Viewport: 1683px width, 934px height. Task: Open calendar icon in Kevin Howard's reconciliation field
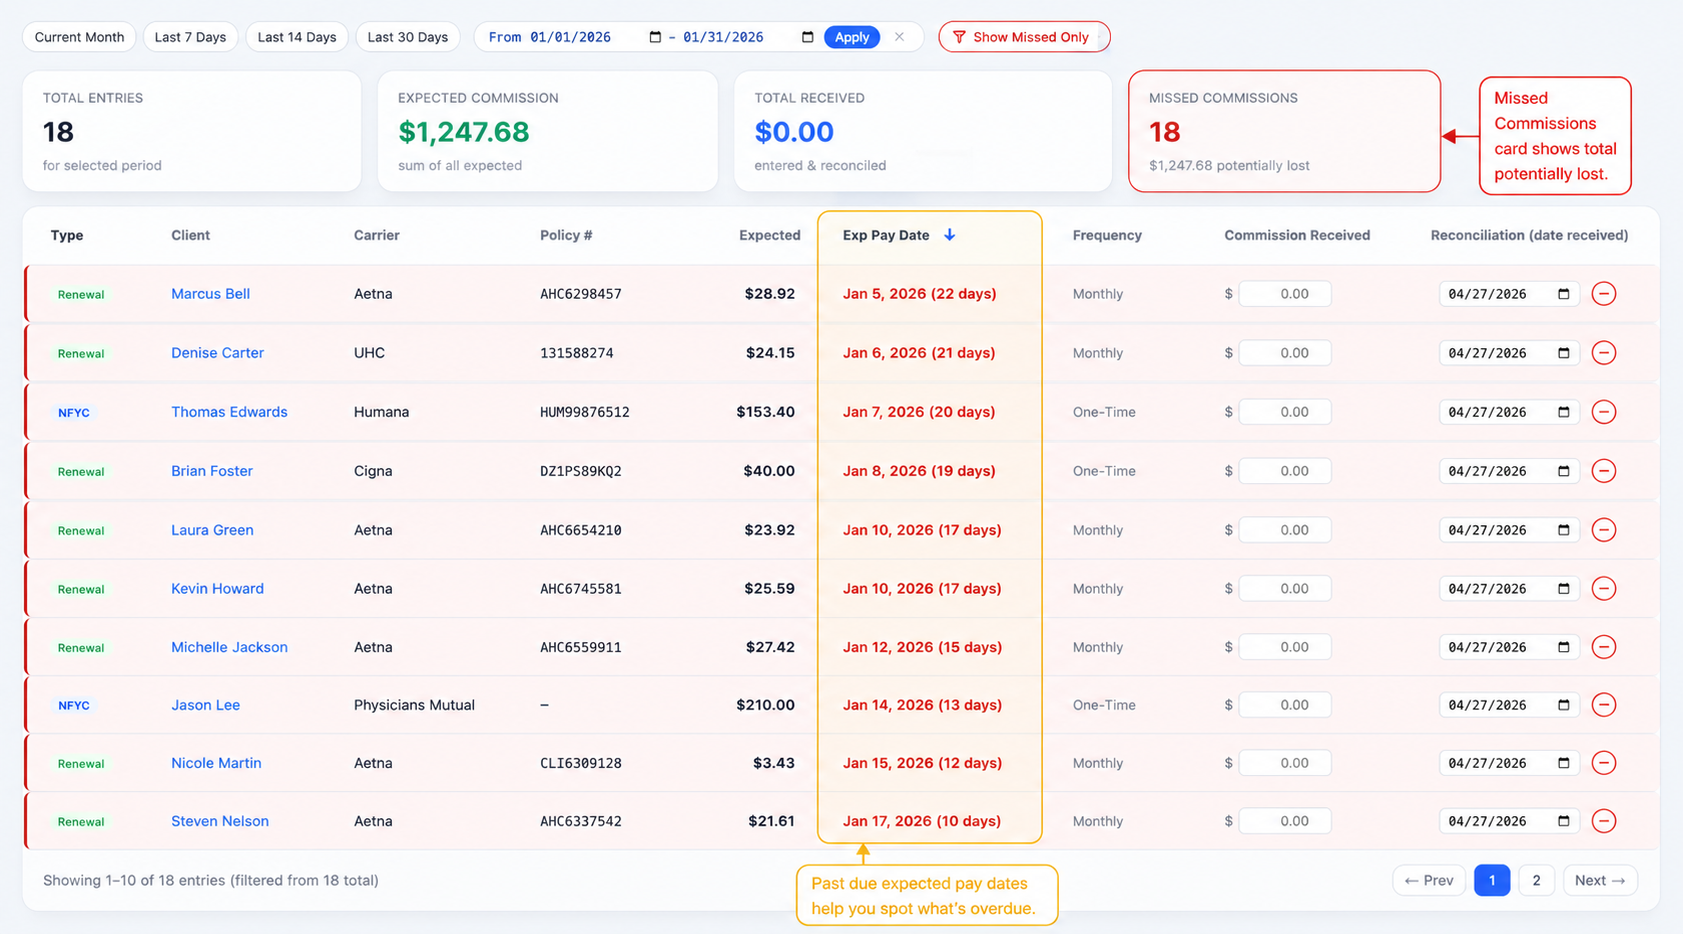(1563, 588)
